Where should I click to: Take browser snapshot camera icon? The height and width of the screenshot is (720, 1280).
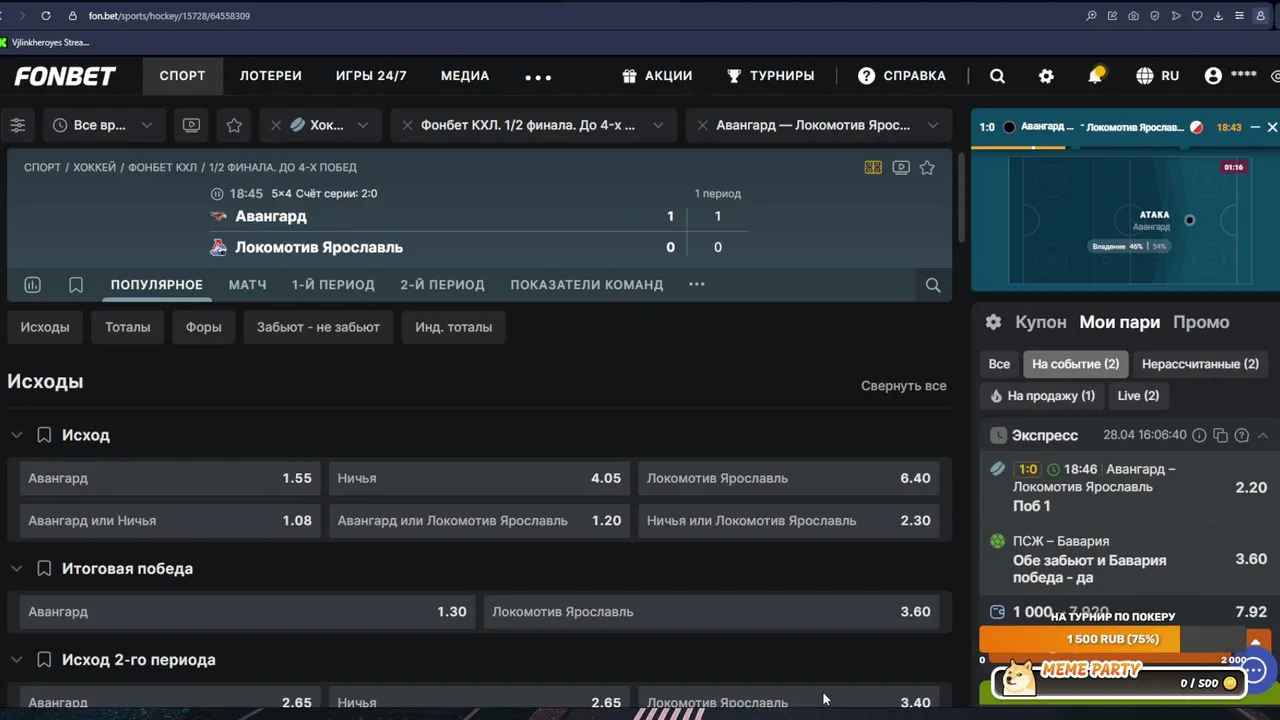[1133, 16]
